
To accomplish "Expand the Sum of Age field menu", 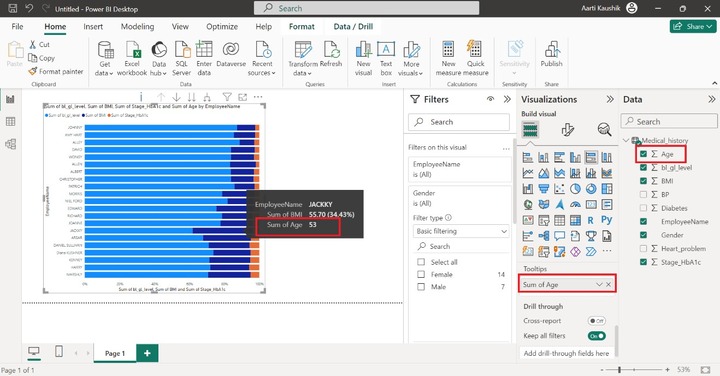I will pos(599,285).
